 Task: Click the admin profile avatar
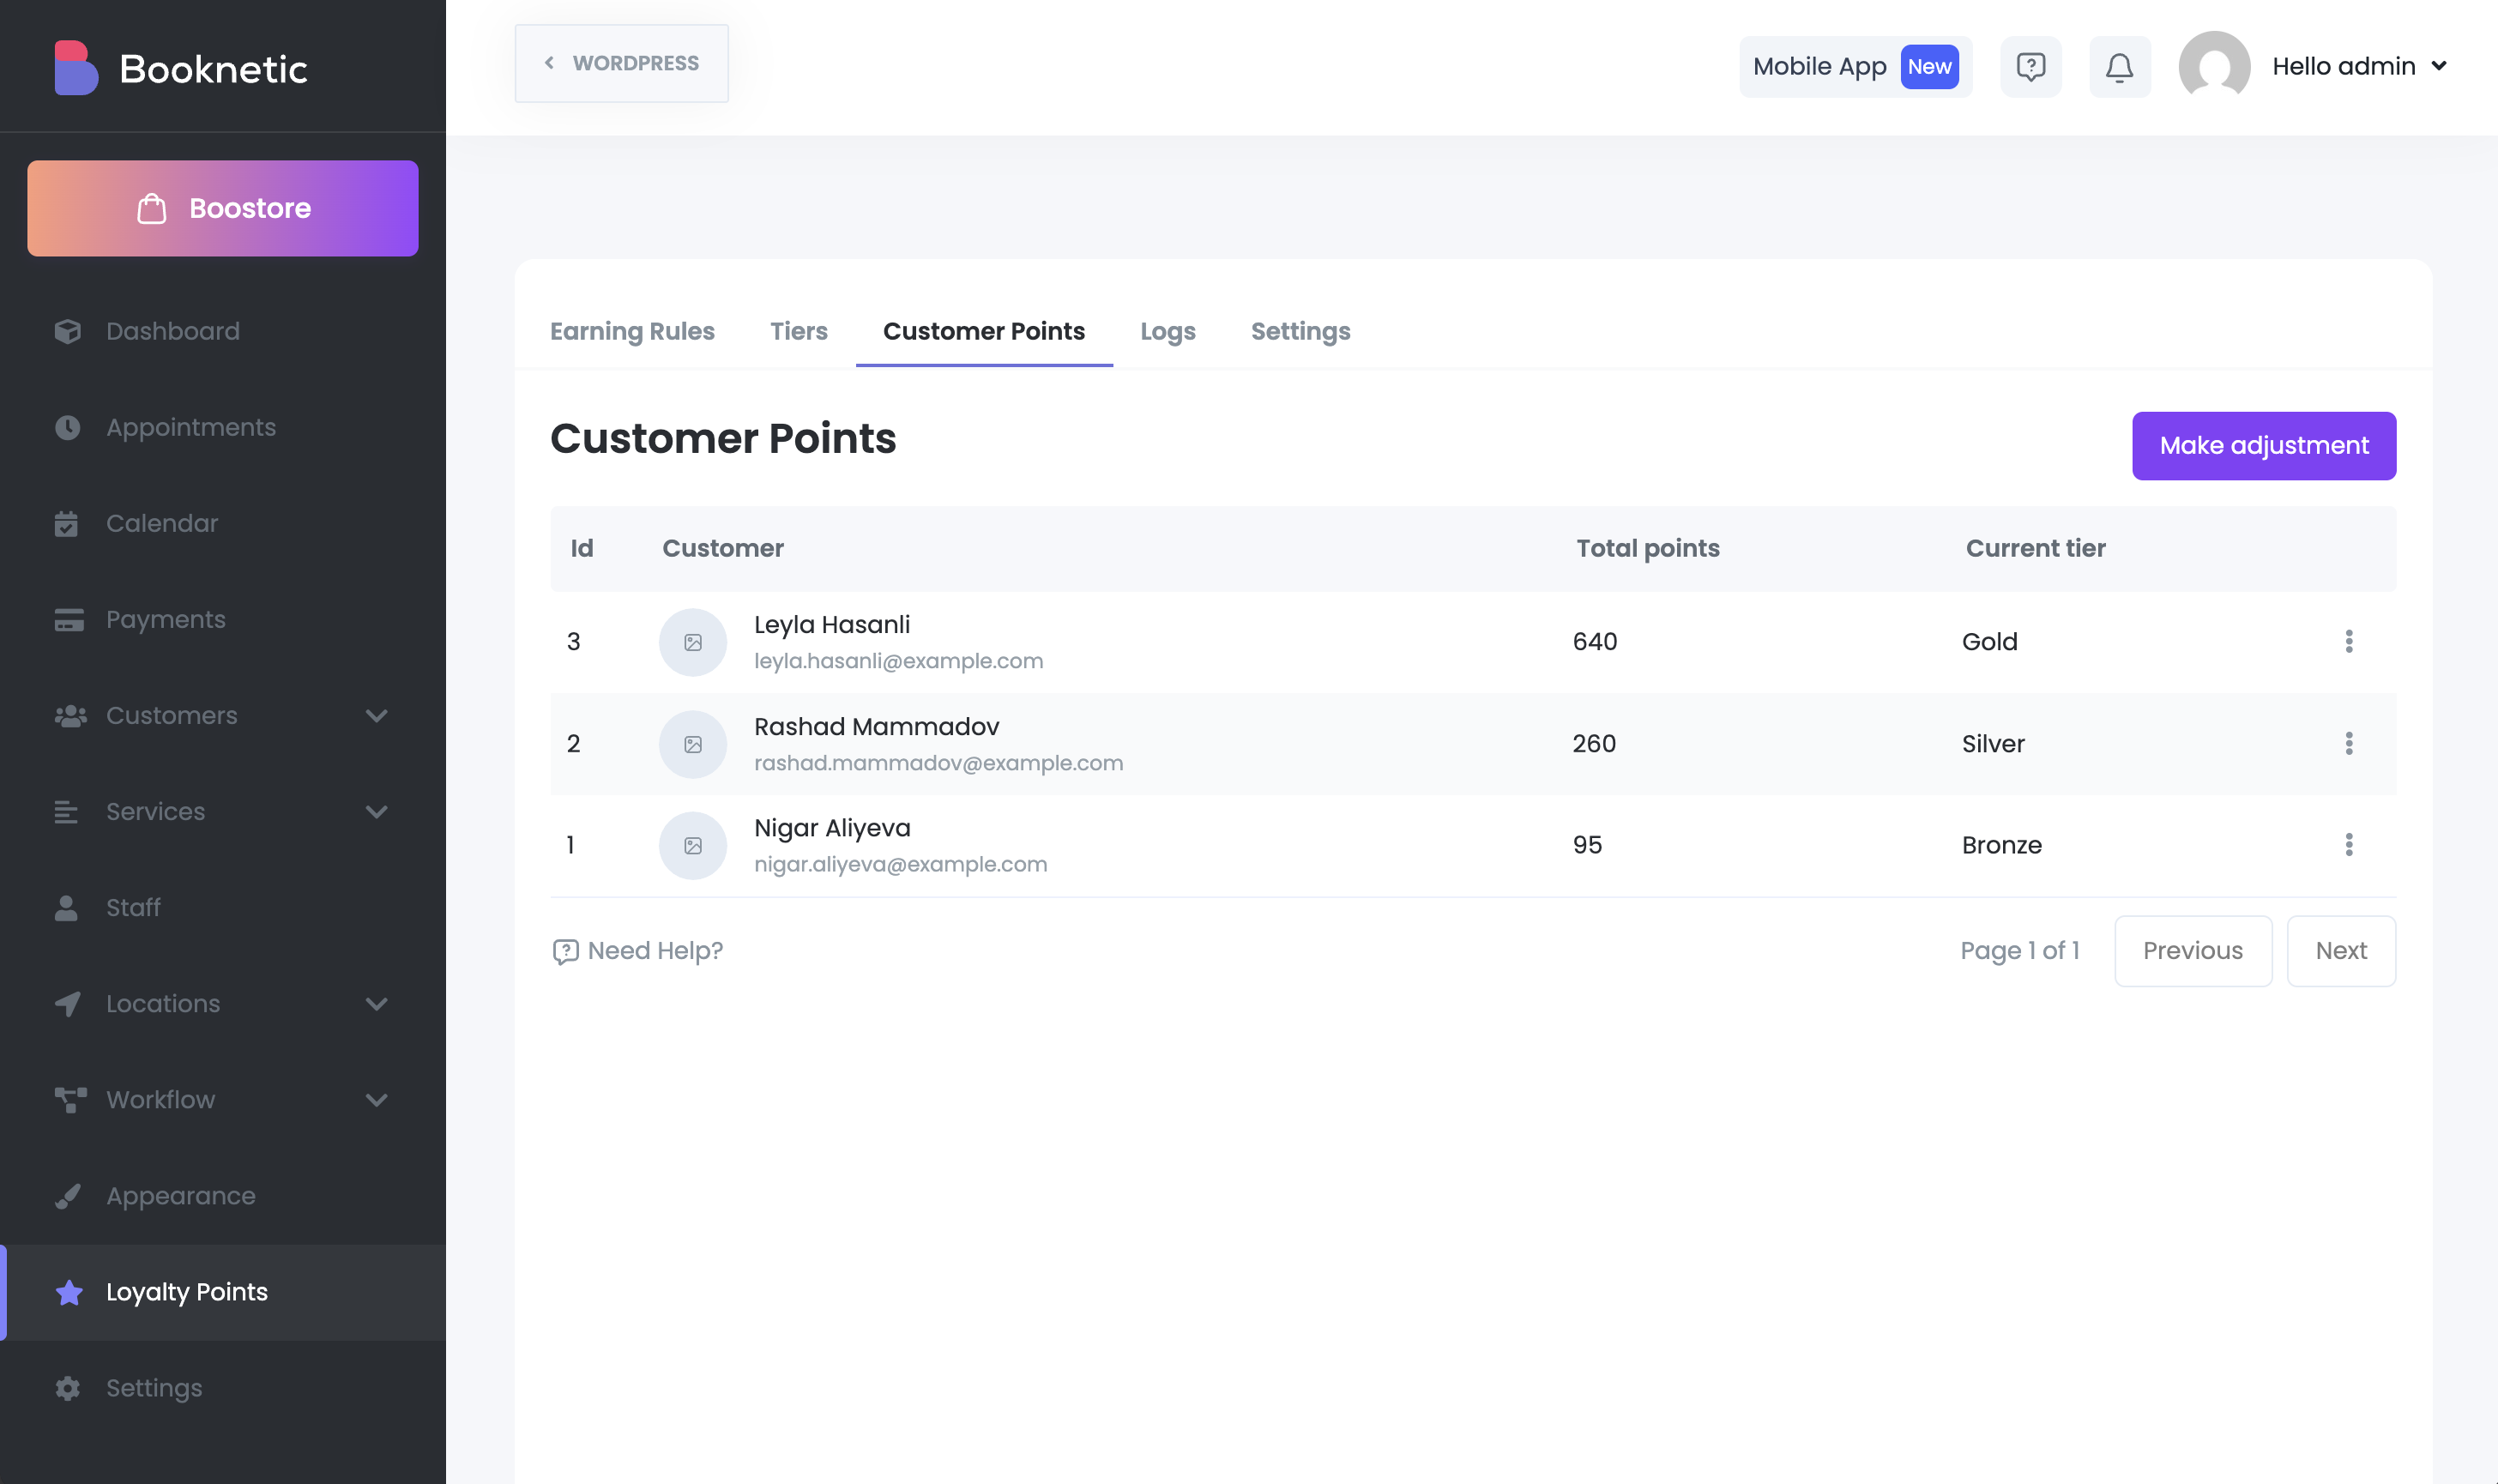click(2213, 67)
